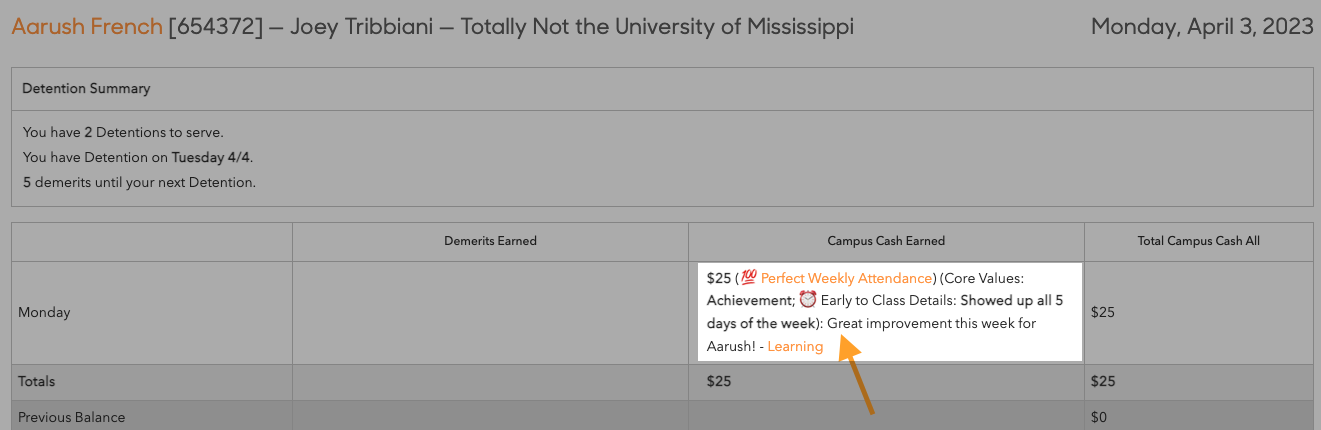This screenshot has height=430, width=1321.
Task: Click the Perfect Weekly Attendance link
Action: (x=847, y=278)
